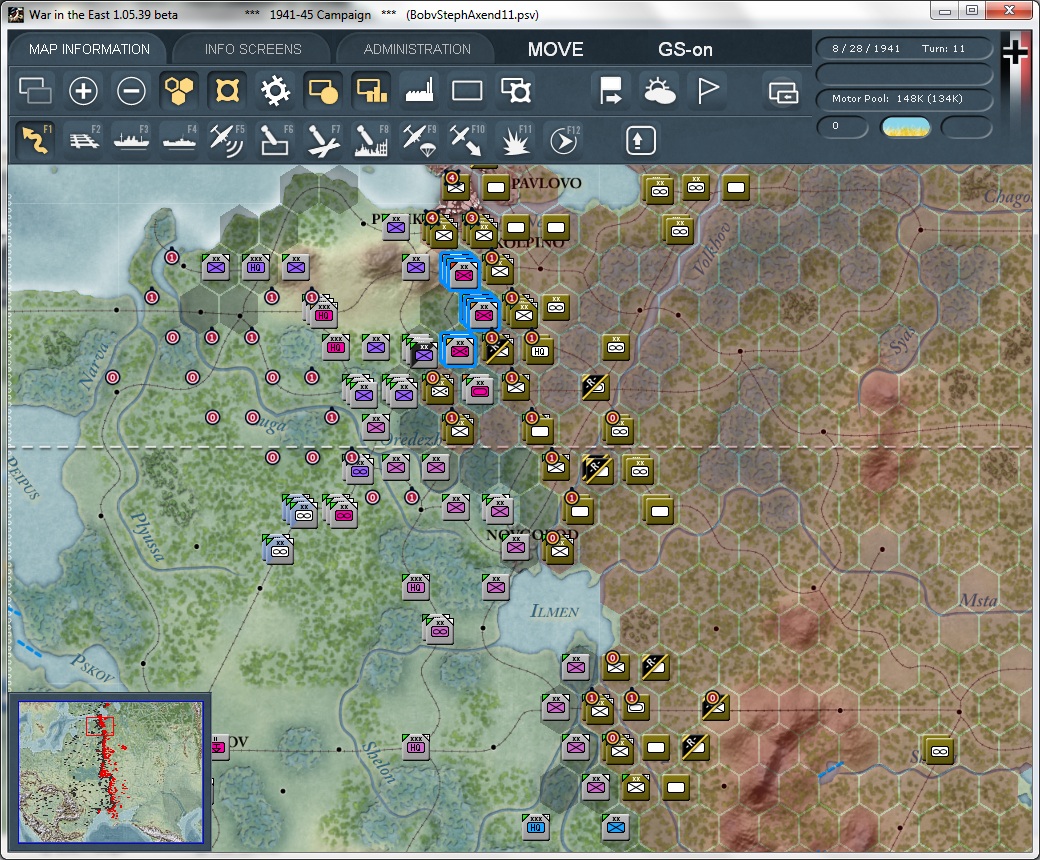Screen dimensions: 1040x860
Task: Toggle enemy hex control display
Action: (x=227, y=90)
